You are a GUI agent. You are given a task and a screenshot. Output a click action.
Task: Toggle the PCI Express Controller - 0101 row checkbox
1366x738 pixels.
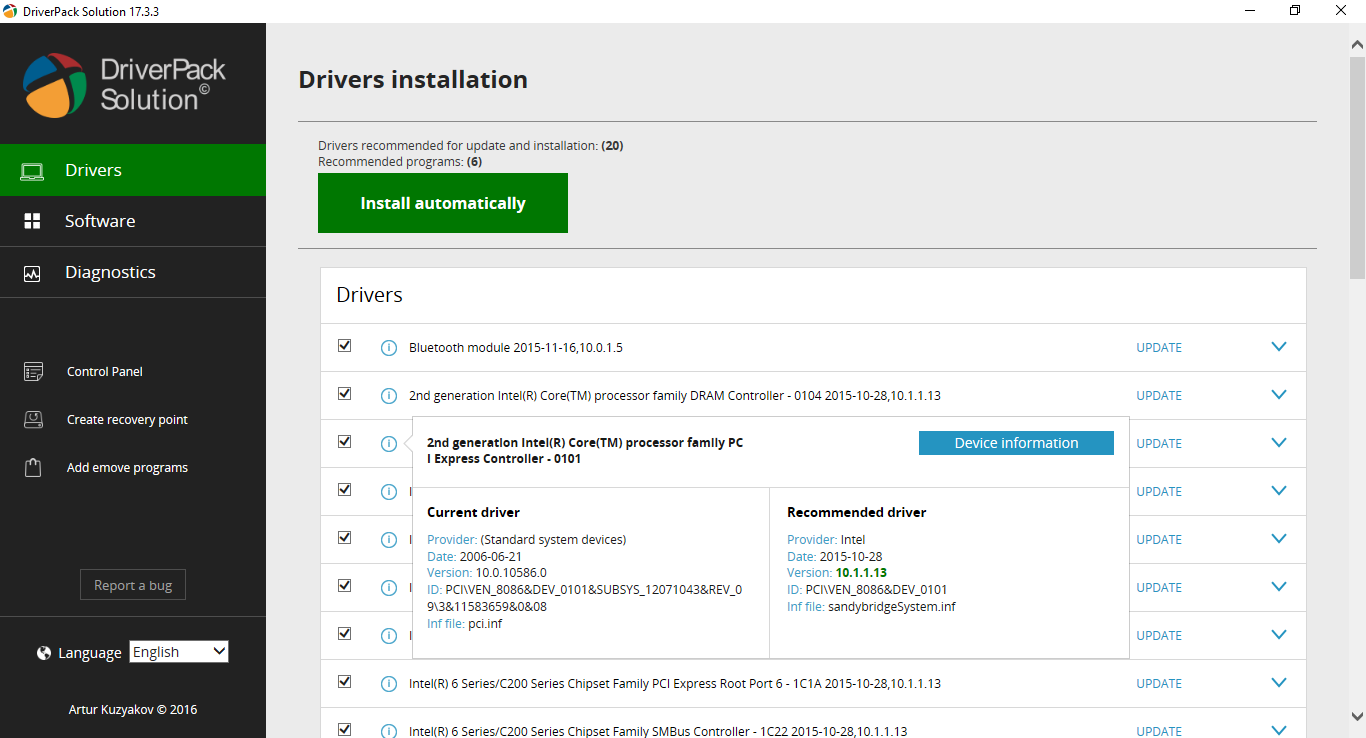click(x=345, y=442)
